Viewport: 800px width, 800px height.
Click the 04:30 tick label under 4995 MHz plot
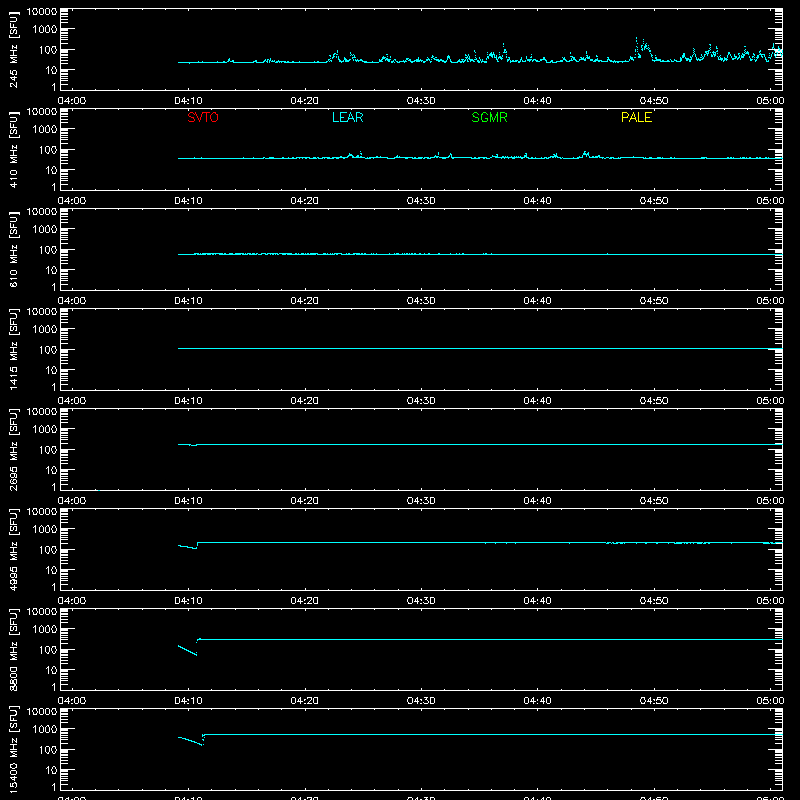[421, 601]
